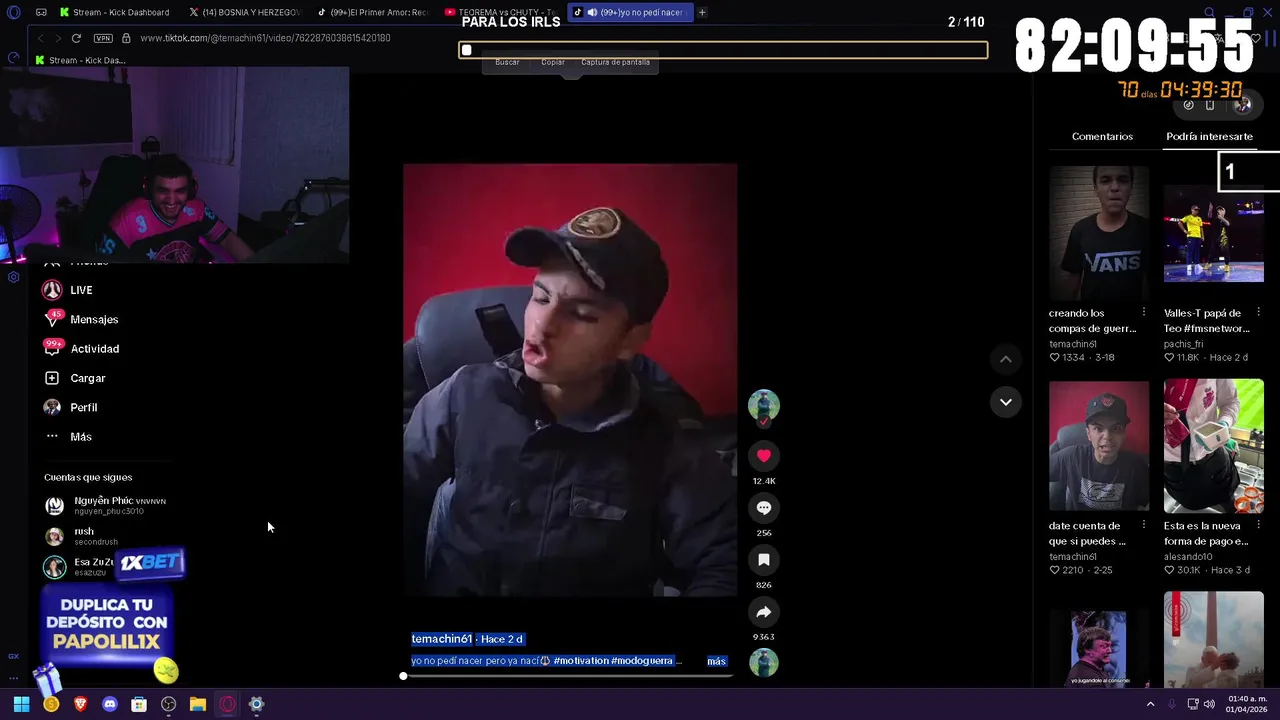Viewport: 1280px width, 720px height.
Task: Open a new browser tab with plus
Action: click(702, 12)
